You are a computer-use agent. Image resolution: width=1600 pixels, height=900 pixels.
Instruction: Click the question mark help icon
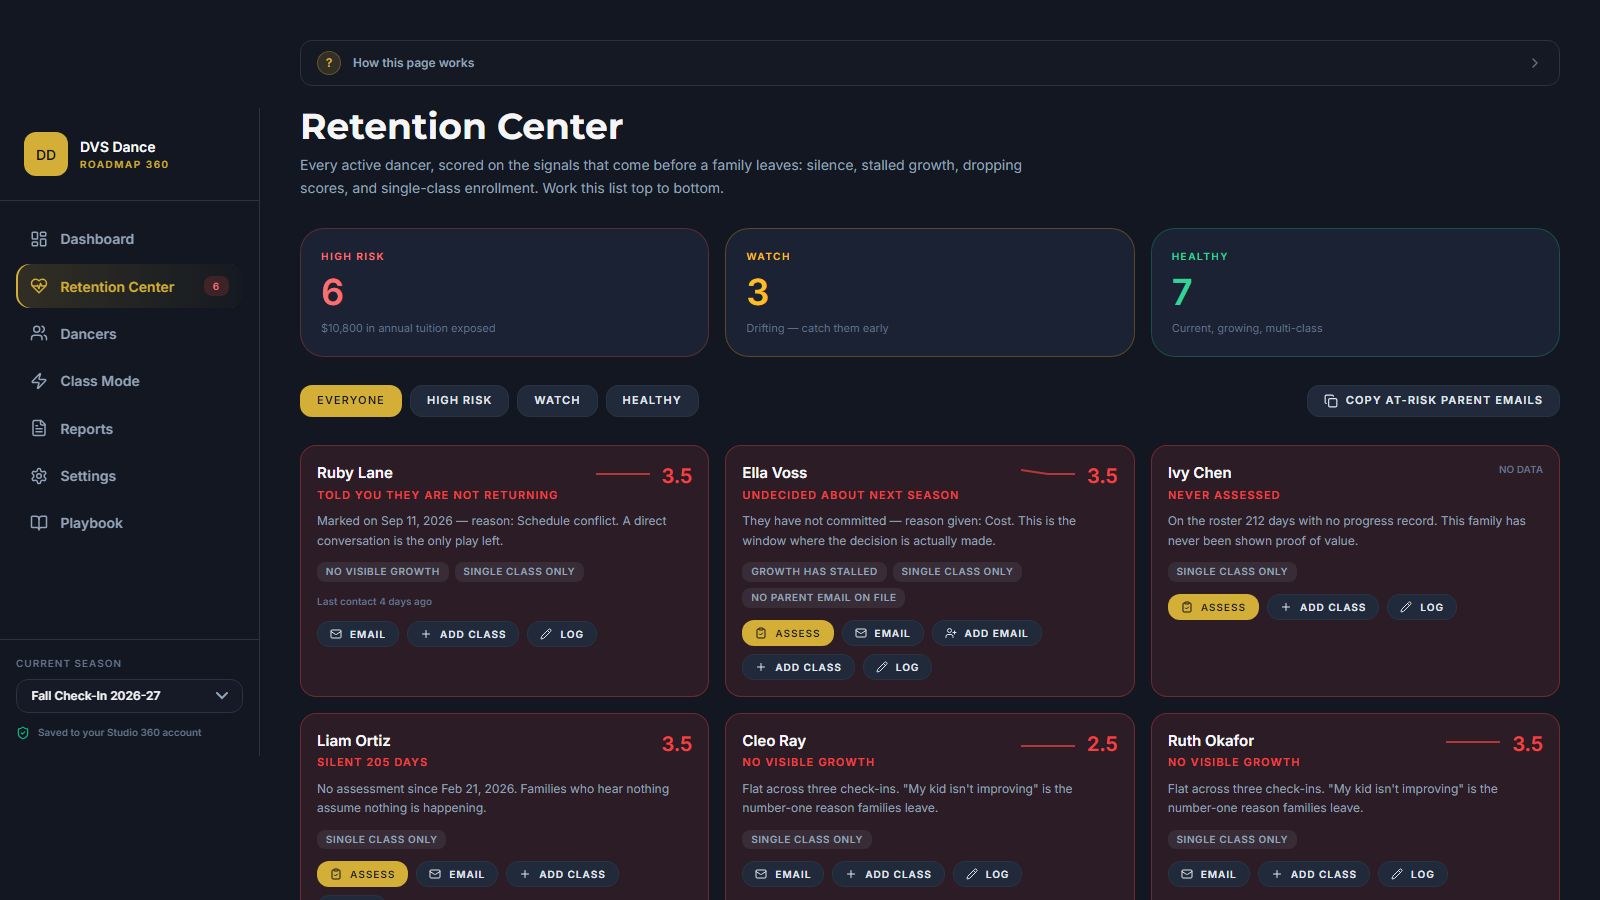(329, 63)
